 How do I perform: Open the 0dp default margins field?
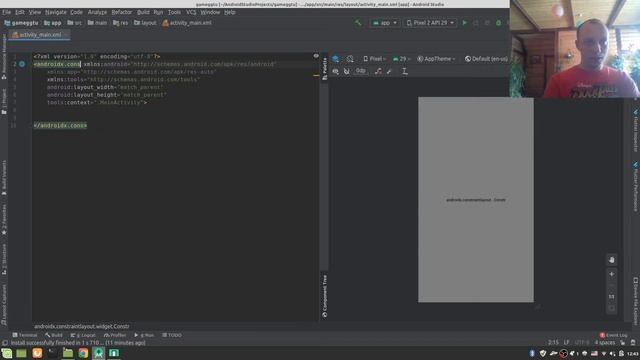(x=360, y=71)
